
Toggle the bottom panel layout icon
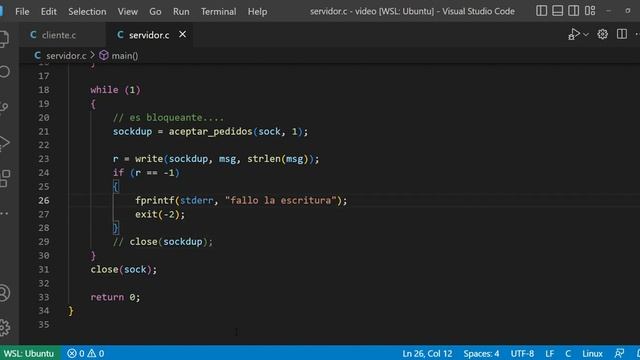pos(557,11)
